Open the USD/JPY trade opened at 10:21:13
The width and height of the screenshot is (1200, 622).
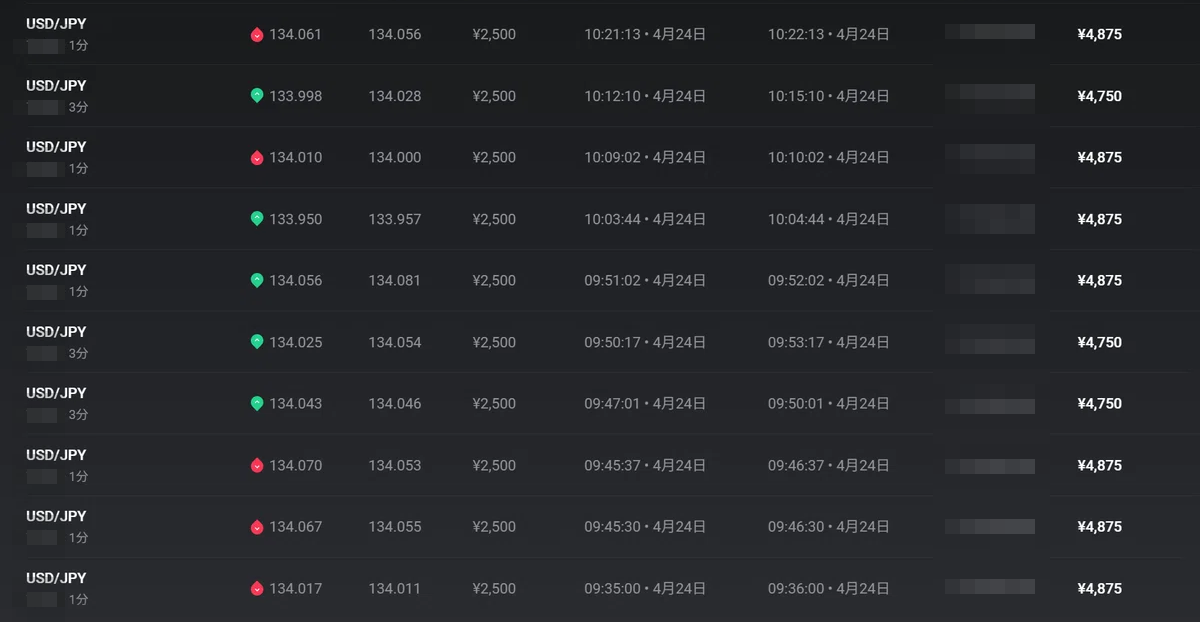[56, 24]
